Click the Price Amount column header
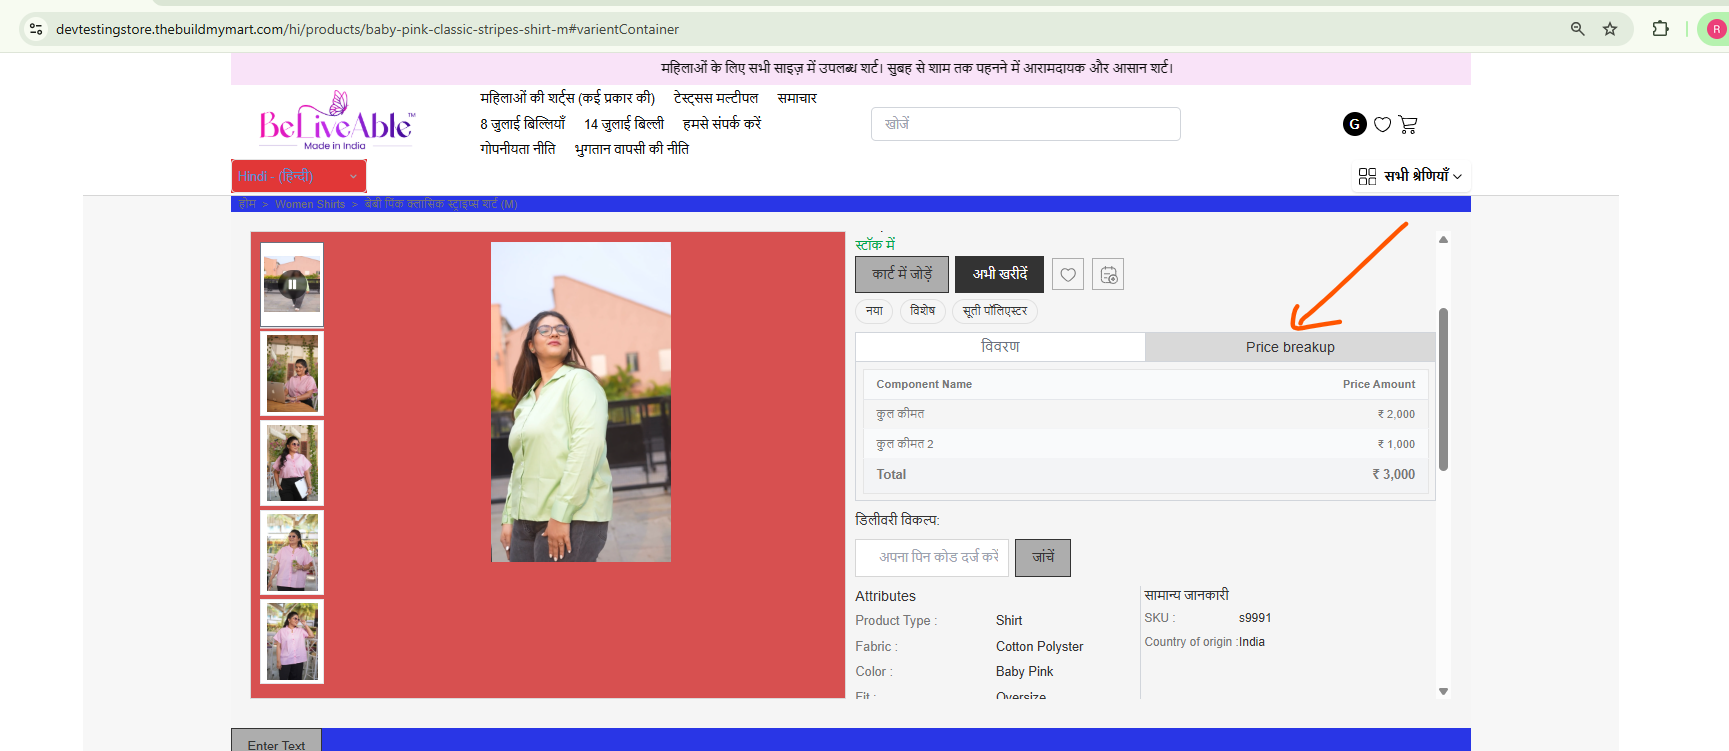The height and width of the screenshot is (751, 1729). point(1379,384)
